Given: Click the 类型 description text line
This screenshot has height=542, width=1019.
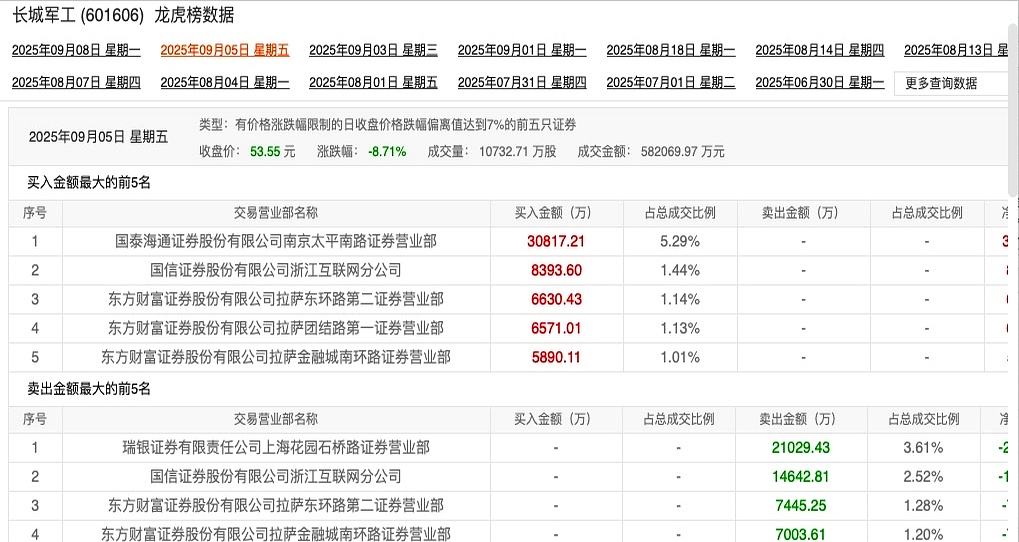Looking at the screenshot, I should tap(387, 125).
